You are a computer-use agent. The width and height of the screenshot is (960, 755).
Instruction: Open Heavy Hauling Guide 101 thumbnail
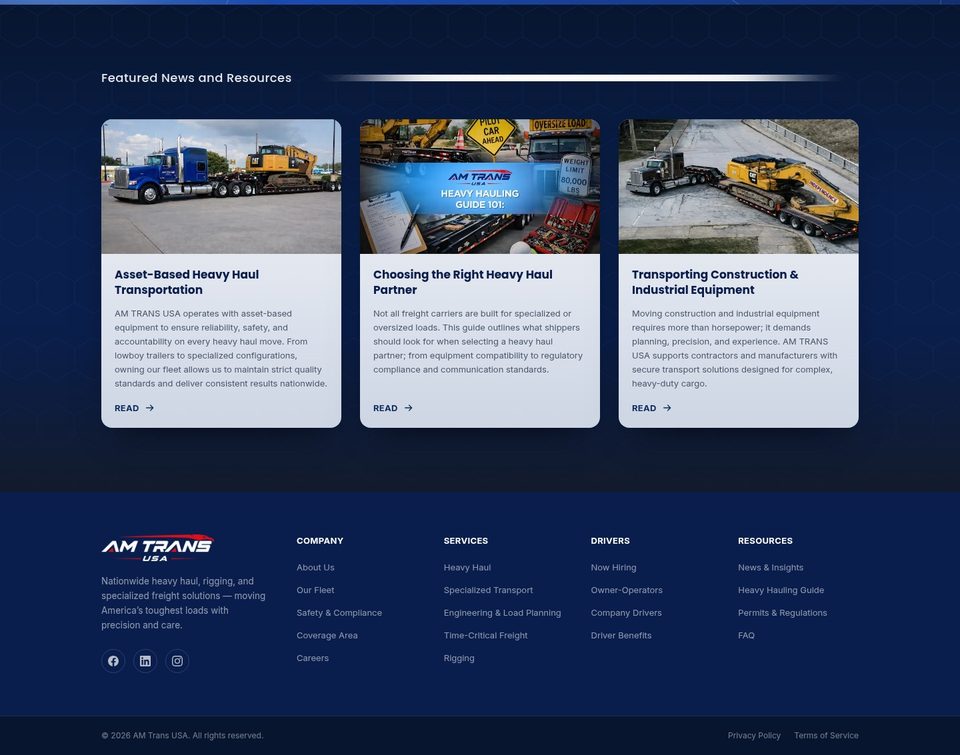(480, 186)
